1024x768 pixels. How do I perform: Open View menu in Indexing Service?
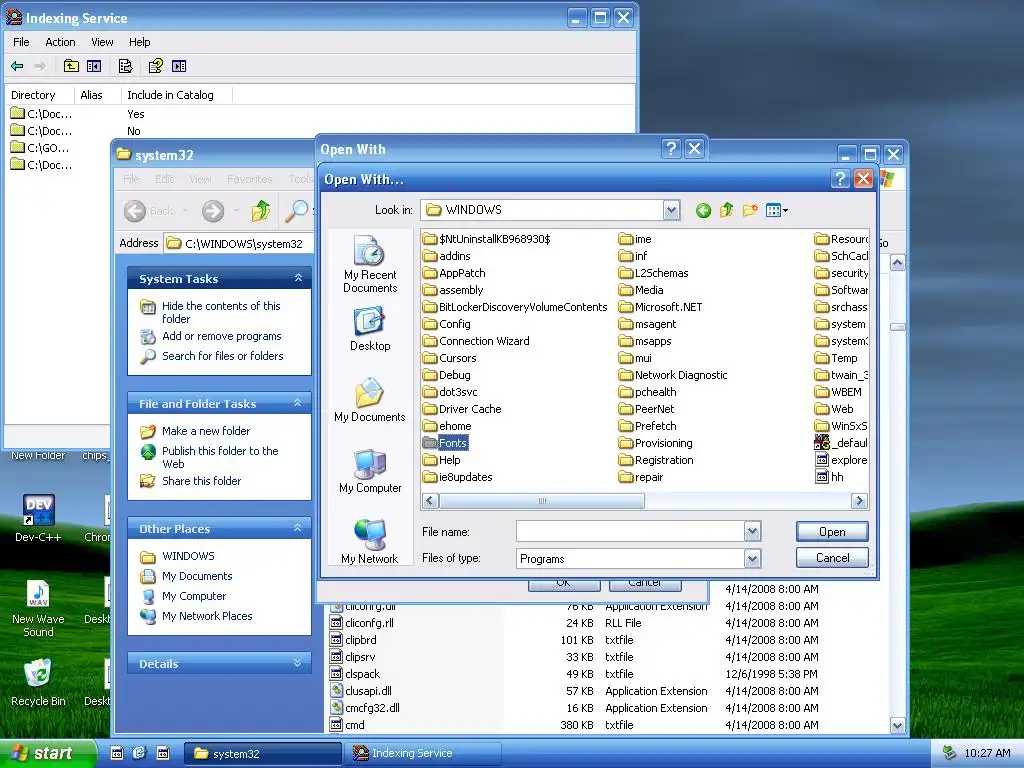[x=102, y=42]
